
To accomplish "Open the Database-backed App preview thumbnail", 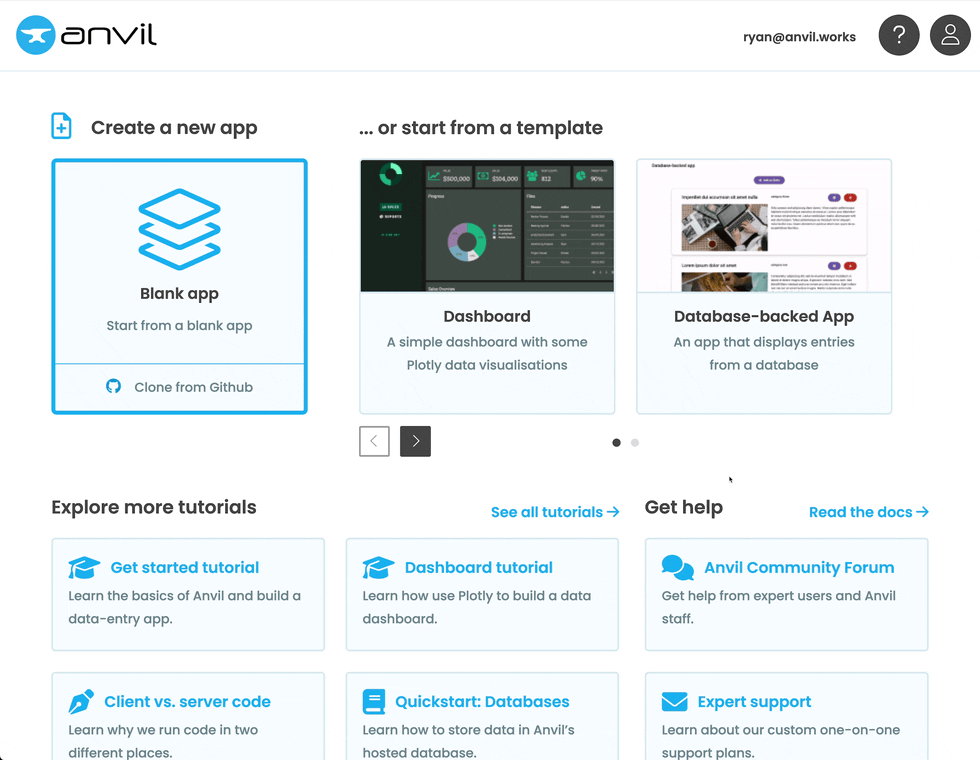I will point(764,226).
